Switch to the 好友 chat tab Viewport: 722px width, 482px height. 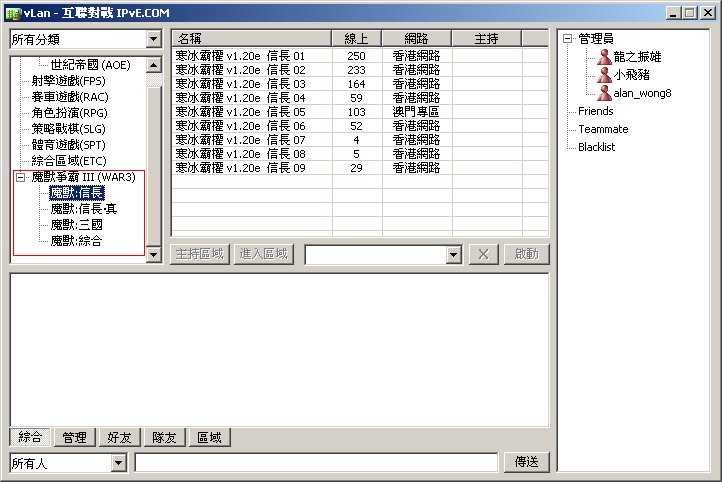[119, 437]
